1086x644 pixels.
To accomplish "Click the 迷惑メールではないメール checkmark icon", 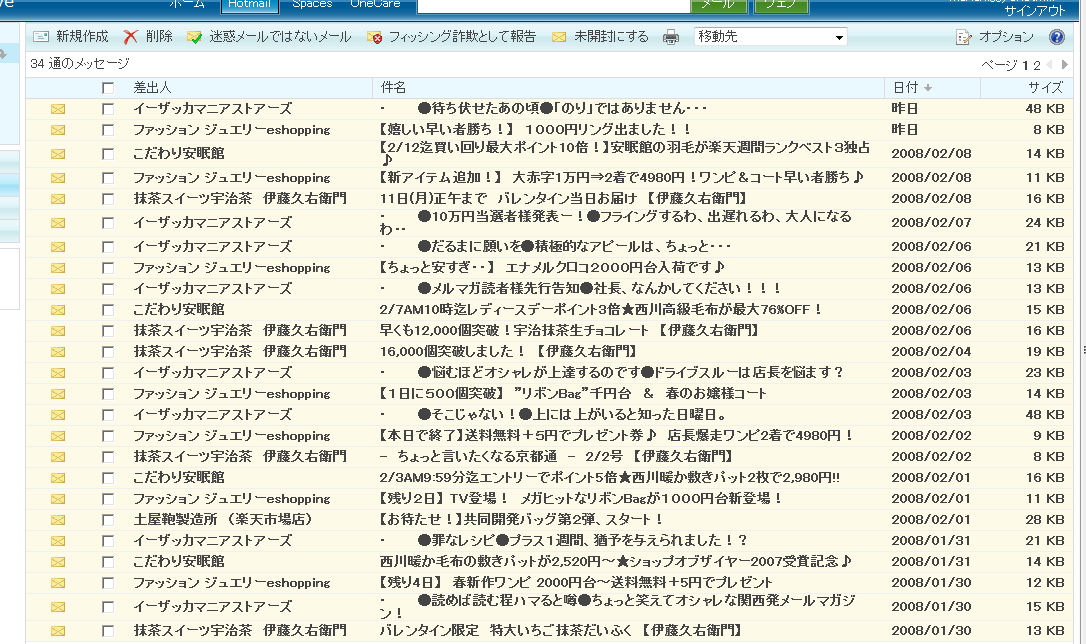I will click(195, 37).
